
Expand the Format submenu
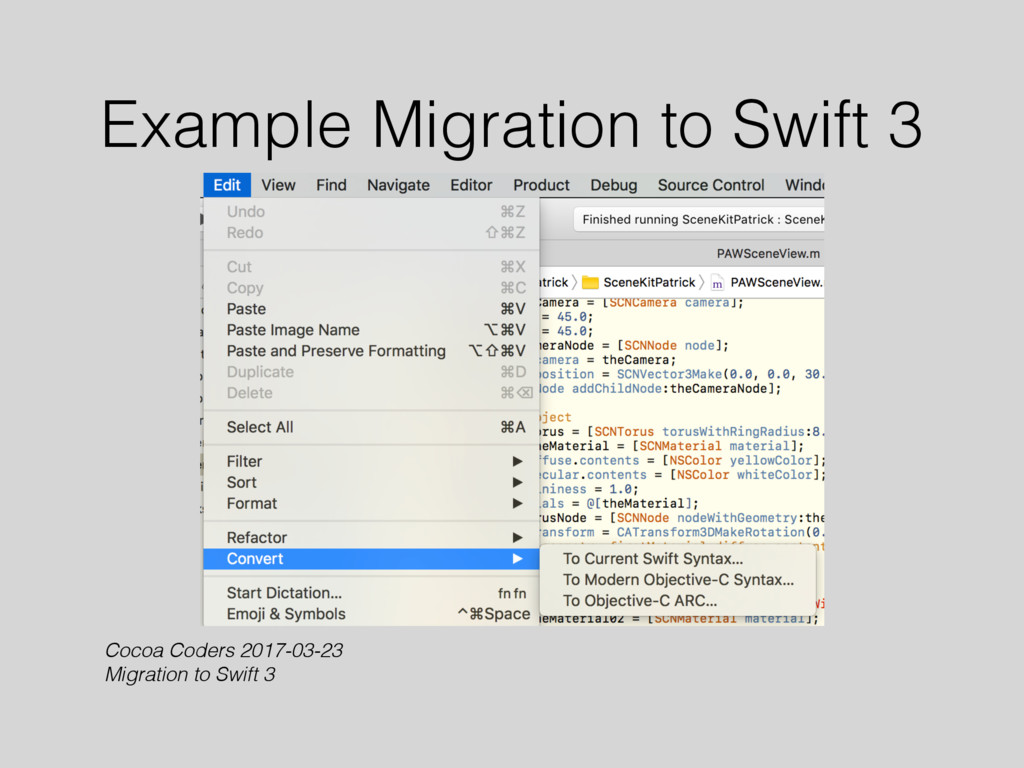coord(372,504)
